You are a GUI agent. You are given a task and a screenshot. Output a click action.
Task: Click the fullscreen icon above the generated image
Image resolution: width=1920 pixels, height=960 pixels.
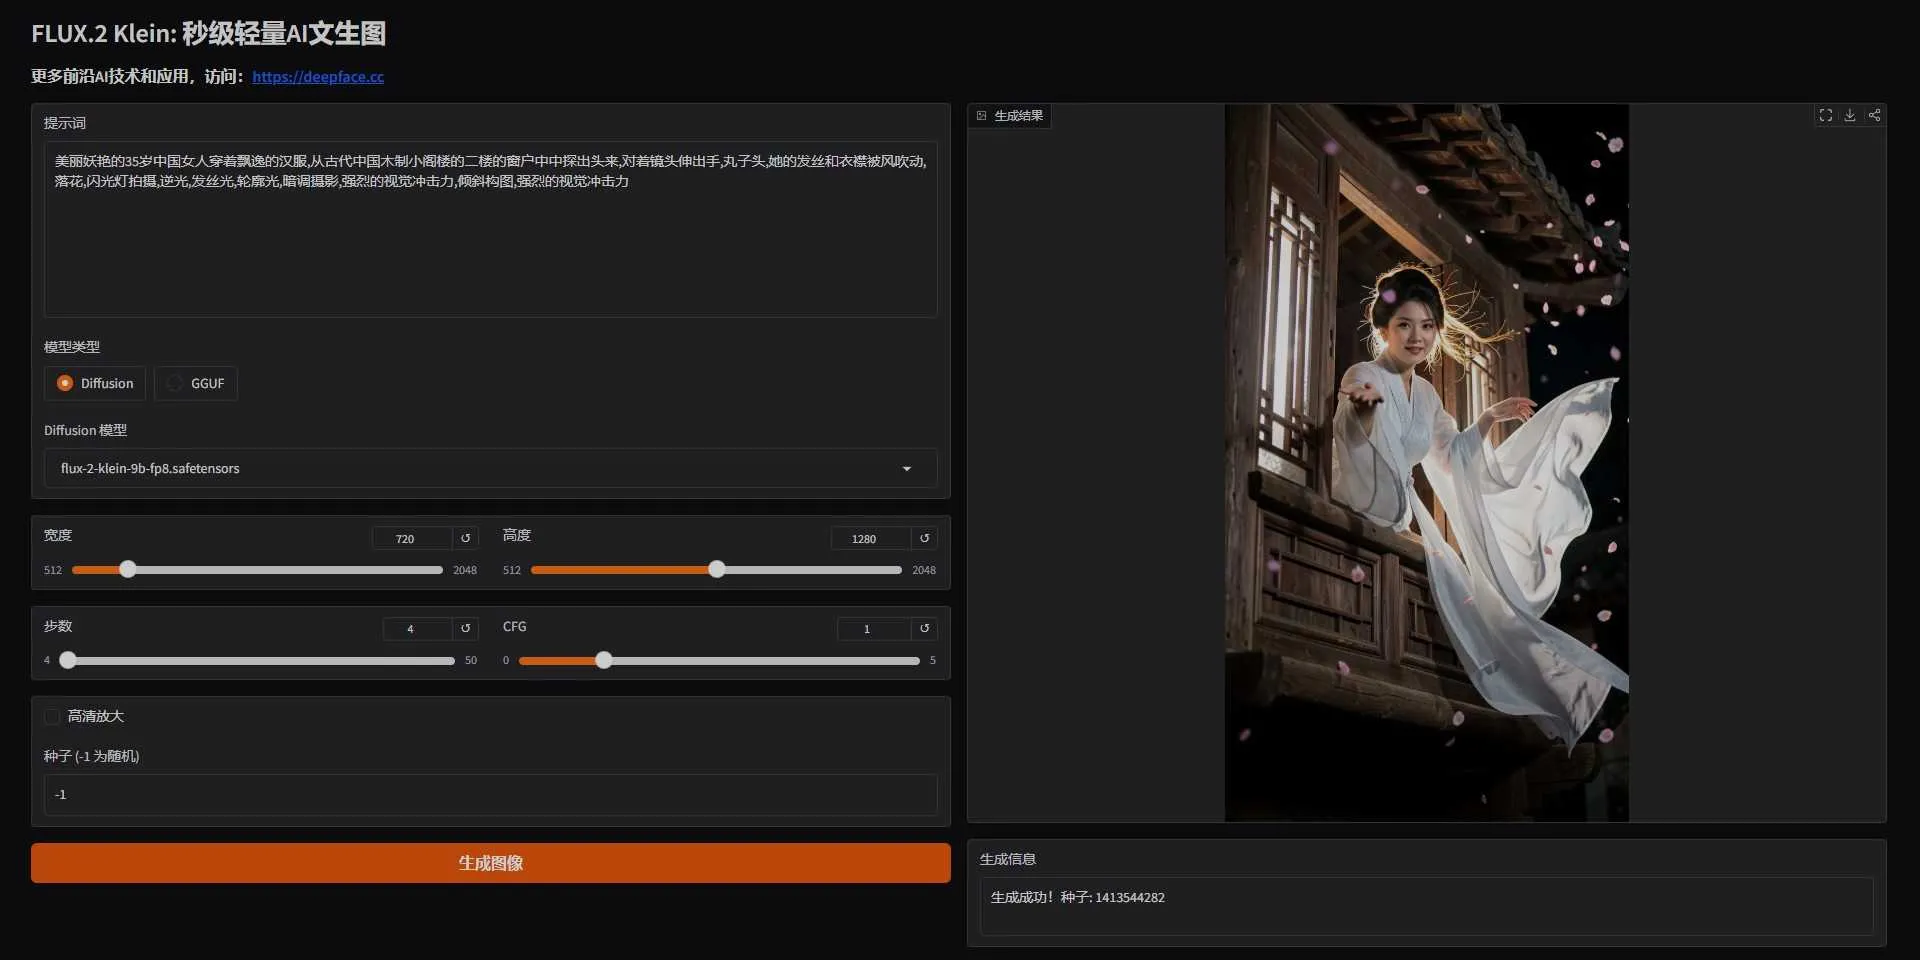click(1826, 115)
